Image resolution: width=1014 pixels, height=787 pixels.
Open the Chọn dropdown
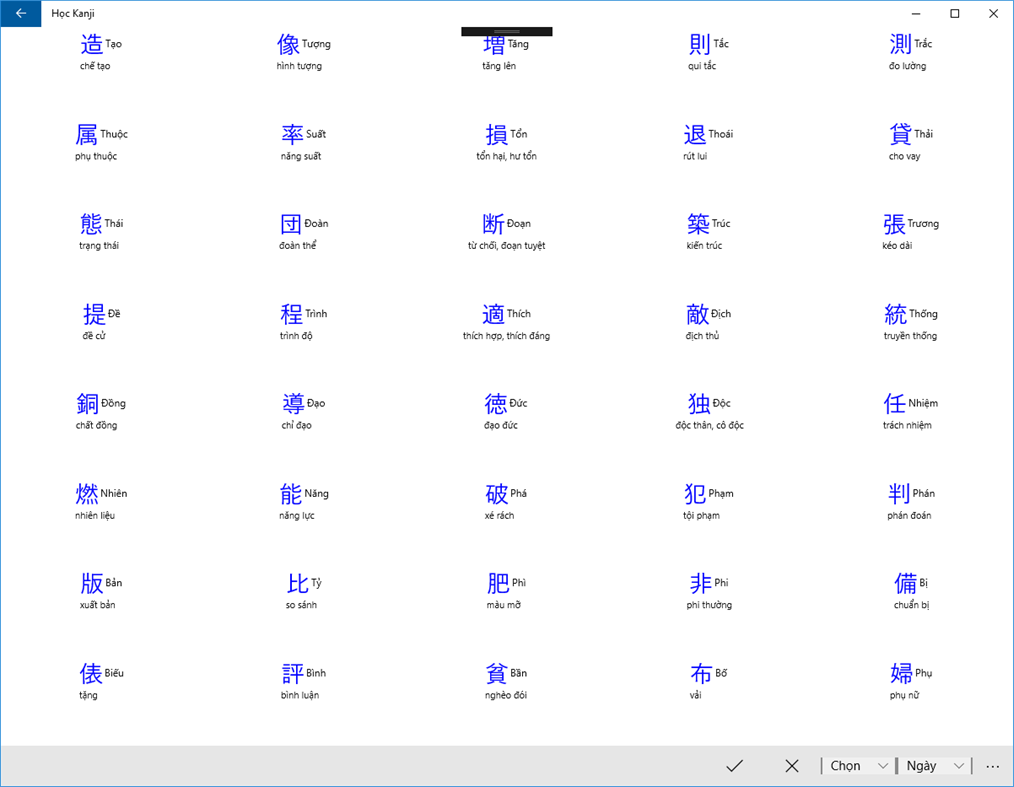click(857, 765)
